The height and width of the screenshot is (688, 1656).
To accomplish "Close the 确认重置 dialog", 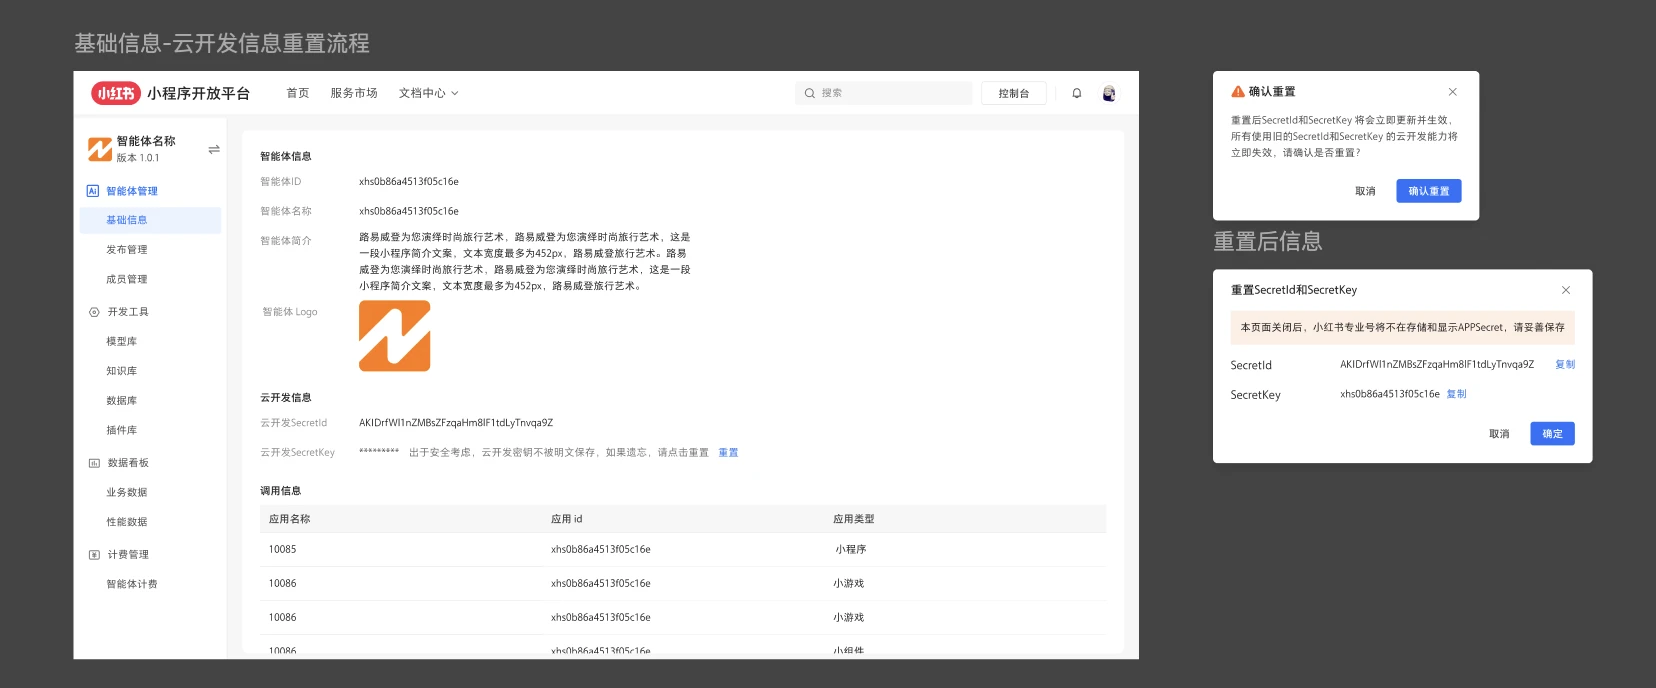I will click(x=1452, y=92).
